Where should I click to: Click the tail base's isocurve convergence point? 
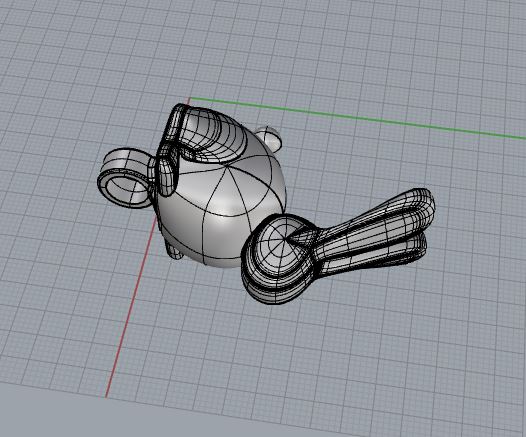tap(285, 239)
